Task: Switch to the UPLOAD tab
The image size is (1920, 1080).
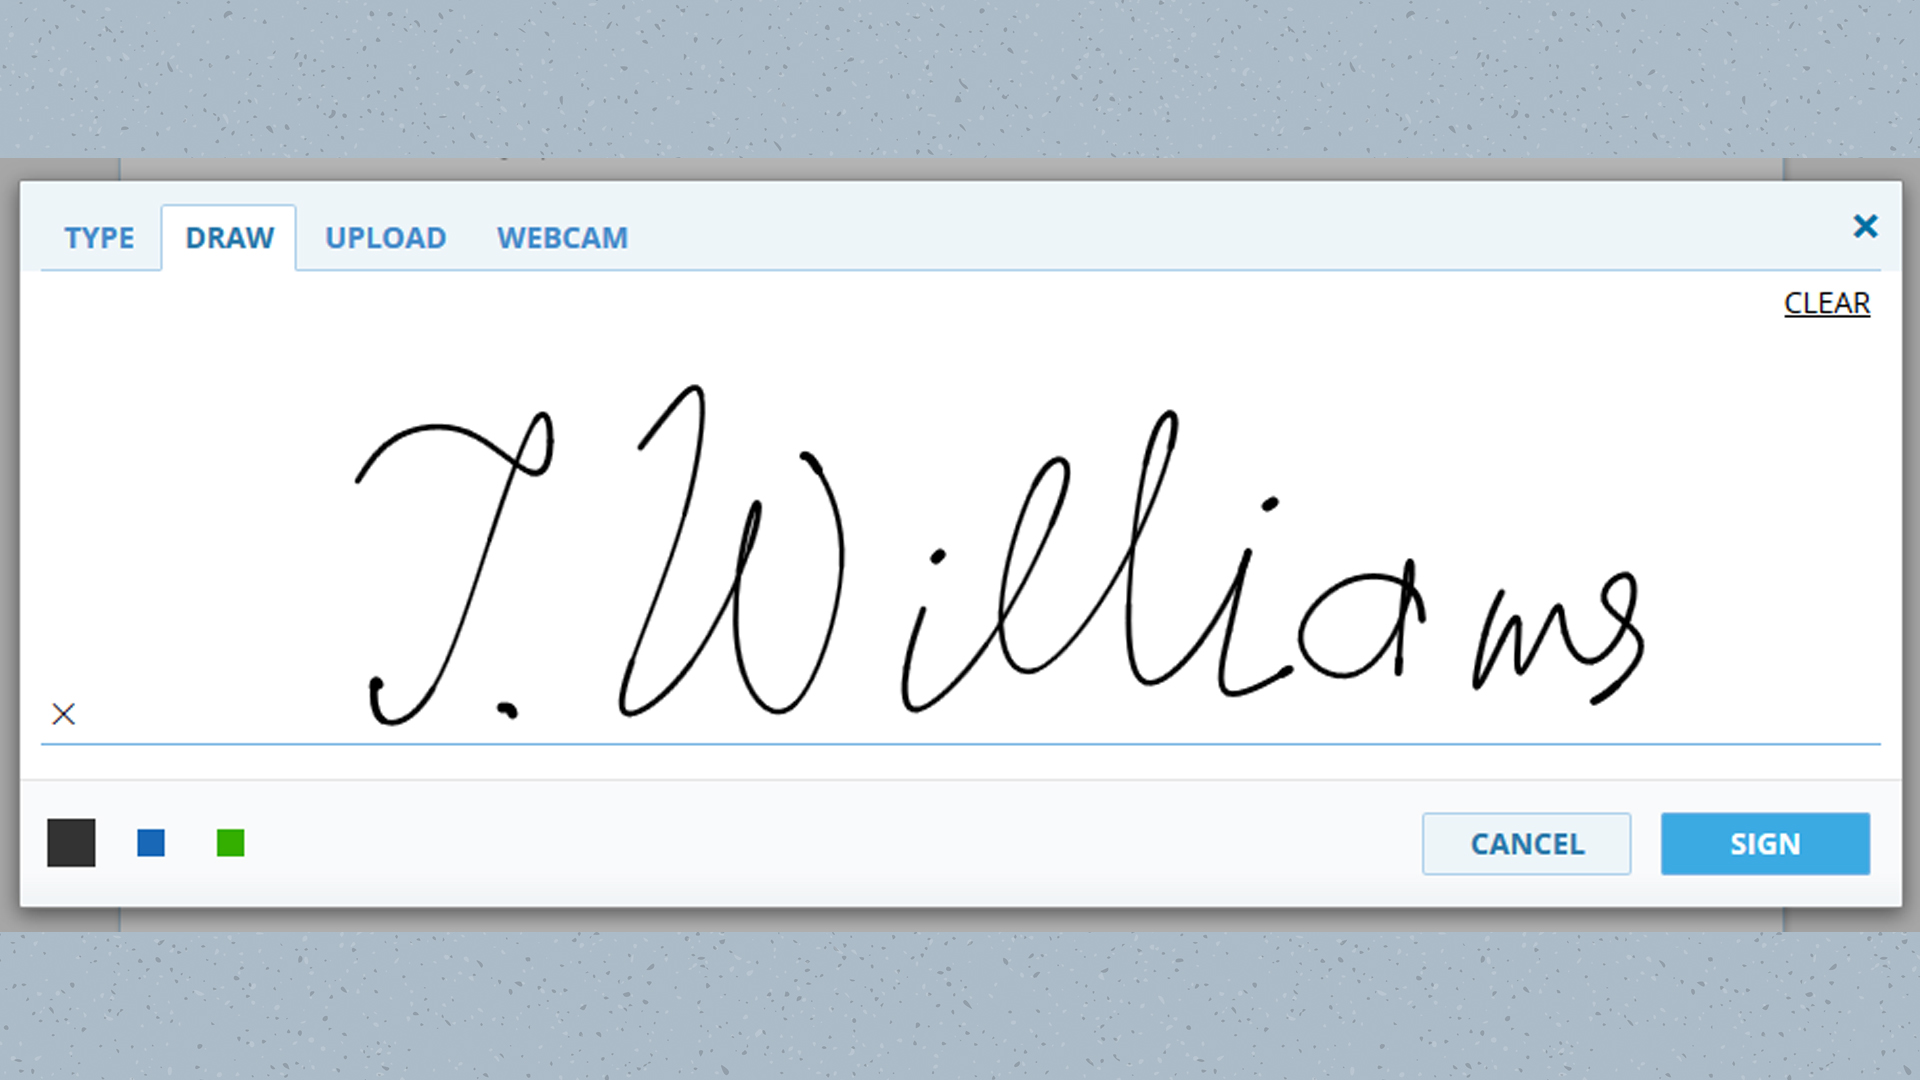Action: [x=384, y=237]
